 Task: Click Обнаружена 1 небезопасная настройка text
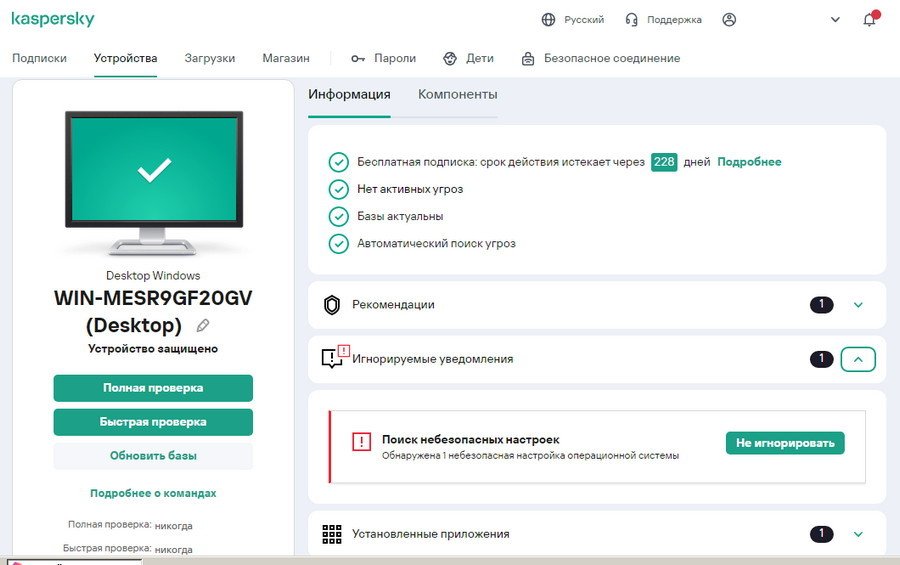point(530,456)
